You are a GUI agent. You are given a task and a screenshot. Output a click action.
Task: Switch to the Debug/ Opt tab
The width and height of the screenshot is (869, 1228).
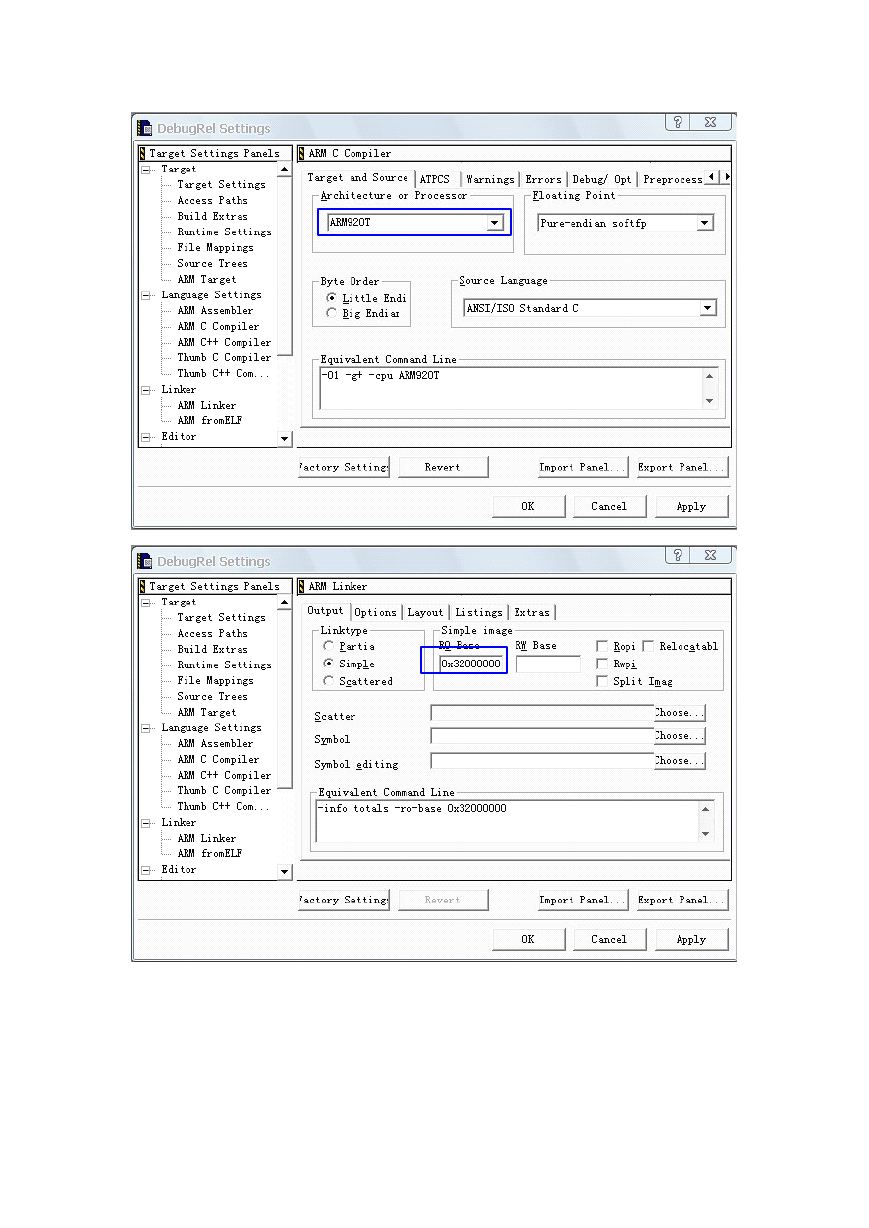coord(602,179)
